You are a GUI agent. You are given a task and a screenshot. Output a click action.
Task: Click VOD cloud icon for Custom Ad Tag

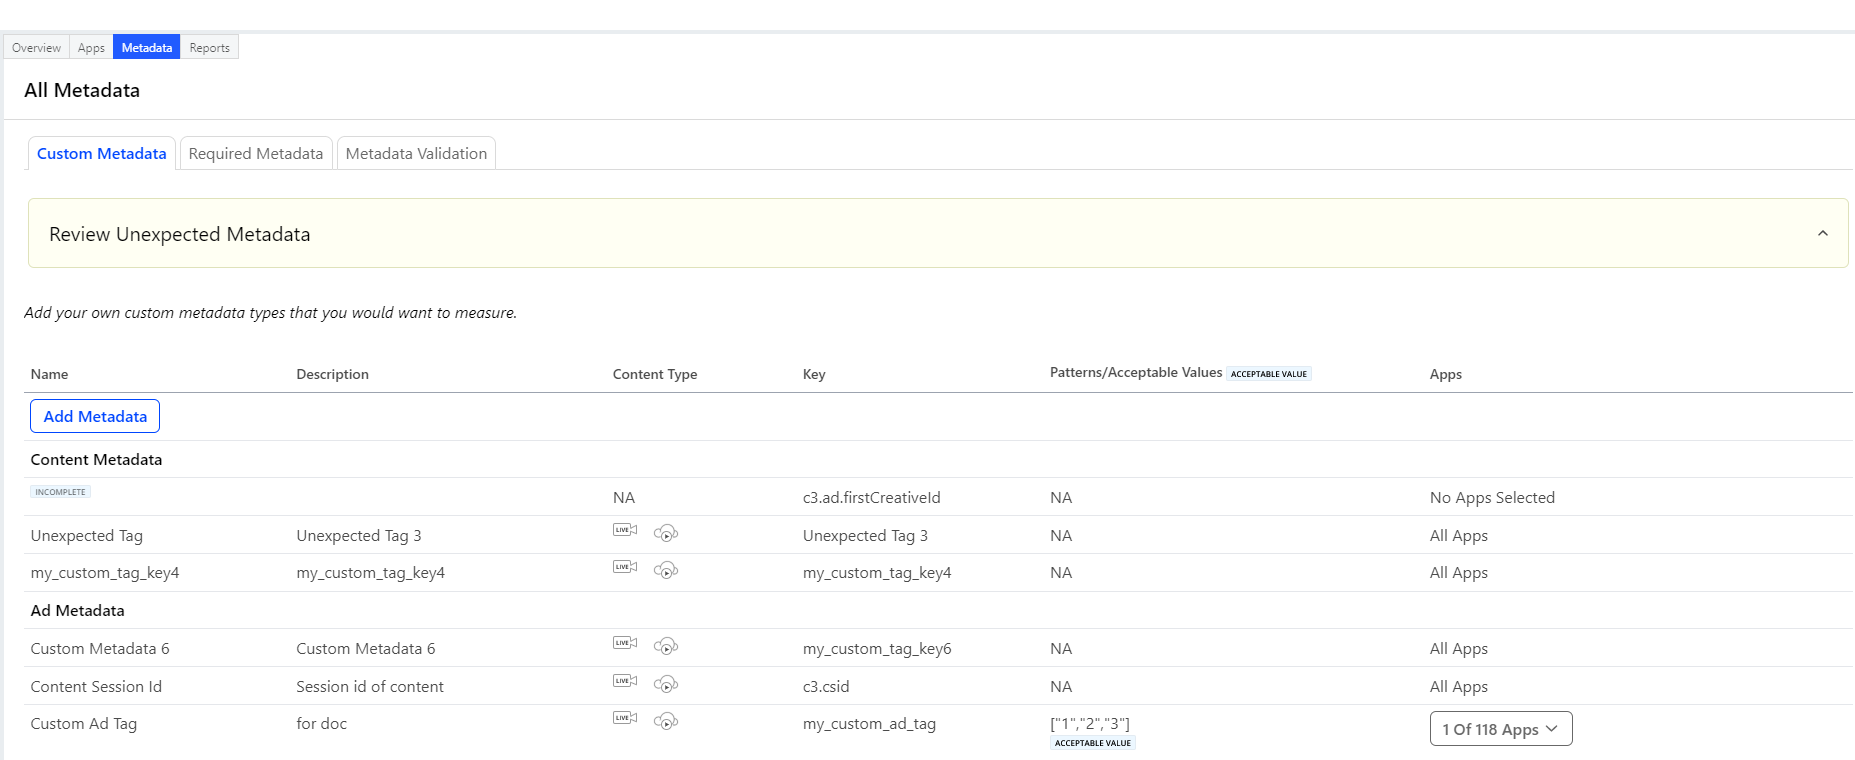click(666, 721)
